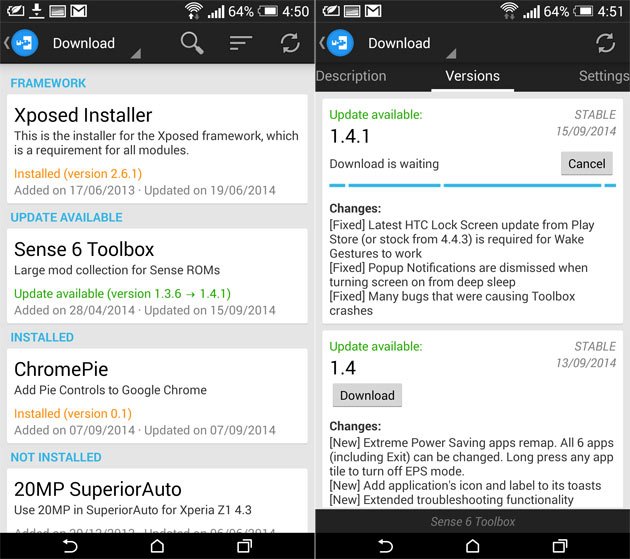Tap refresh icon on Versions screen
Screen dimensions: 630x559
pyautogui.click(x=605, y=43)
